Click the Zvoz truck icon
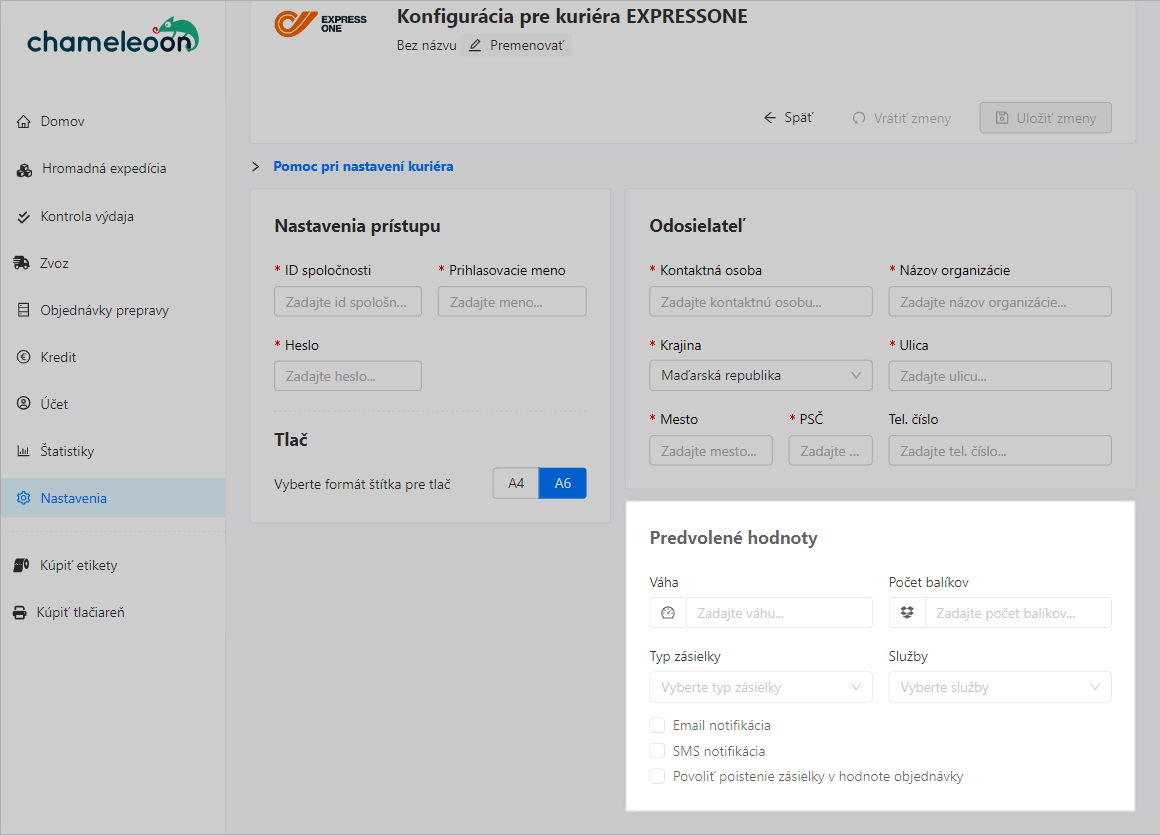This screenshot has height=835, width=1160. tap(22, 263)
